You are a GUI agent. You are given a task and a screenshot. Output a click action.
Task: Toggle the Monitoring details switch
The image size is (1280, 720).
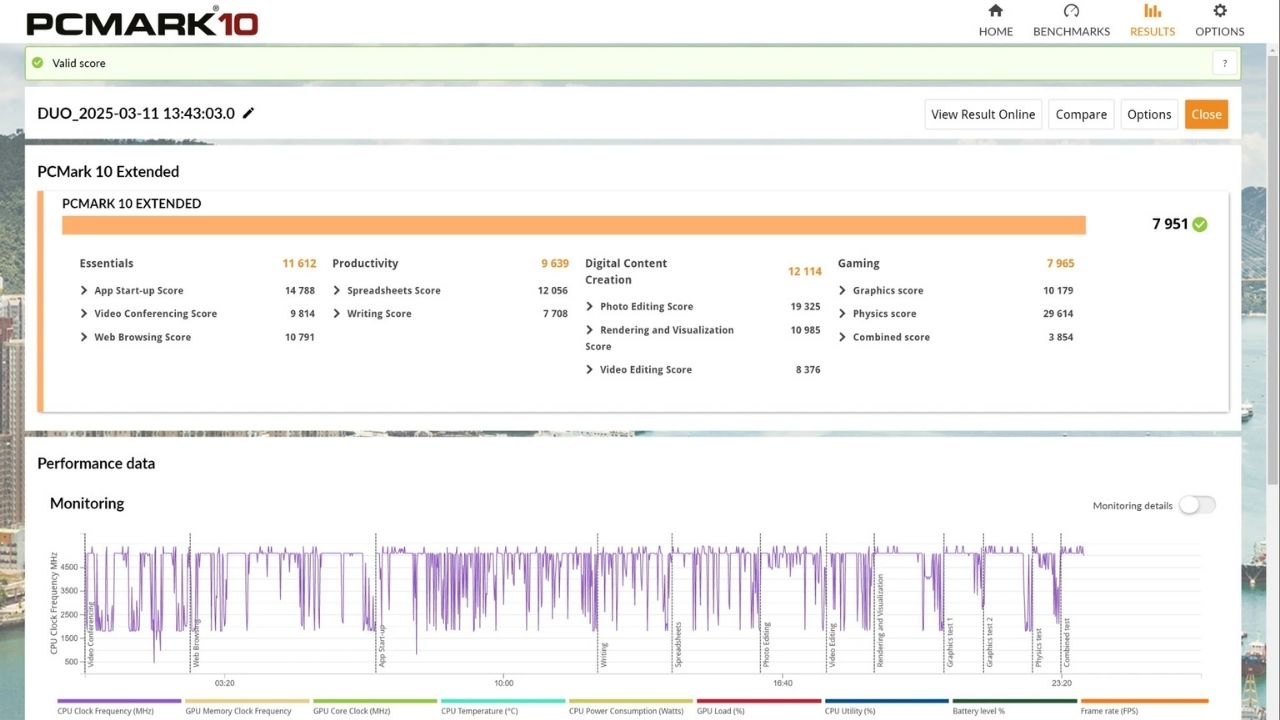pyautogui.click(x=1196, y=505)
